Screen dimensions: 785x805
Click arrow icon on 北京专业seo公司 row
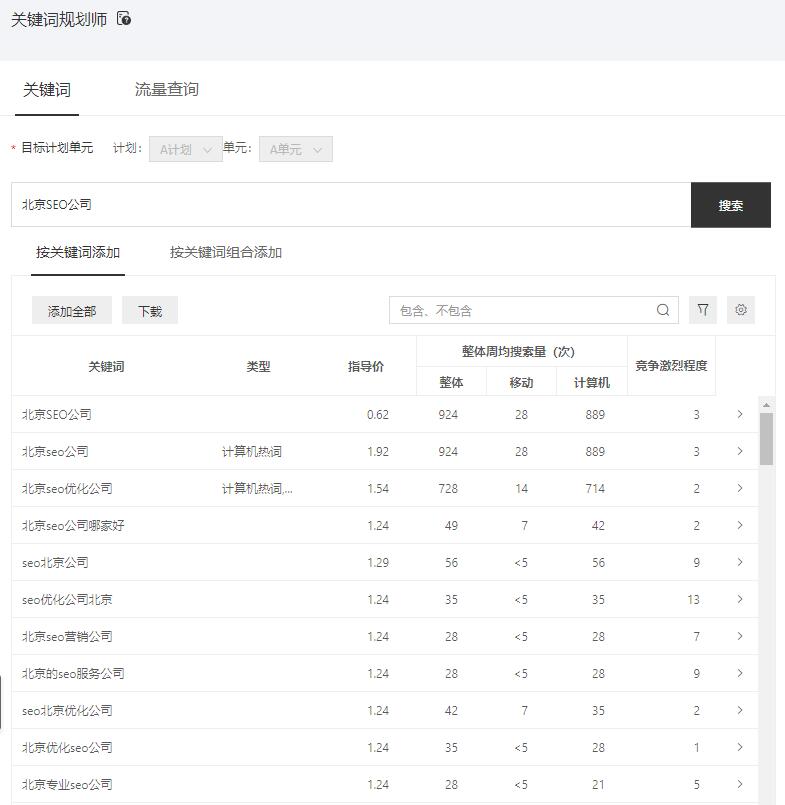point(740,784)
